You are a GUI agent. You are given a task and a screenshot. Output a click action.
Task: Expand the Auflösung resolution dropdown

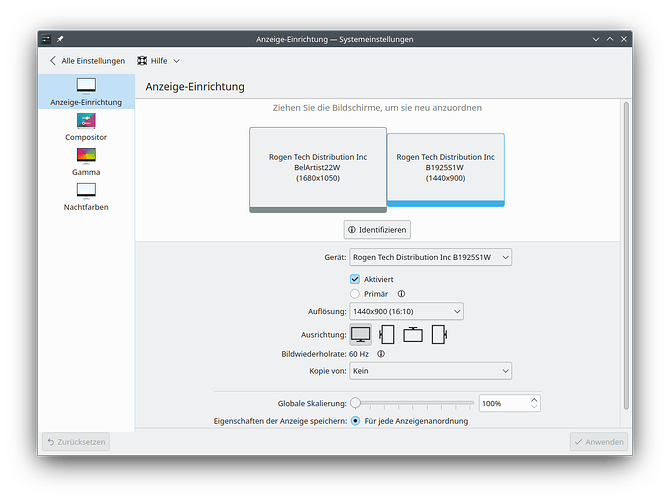[x=406, y=312]
